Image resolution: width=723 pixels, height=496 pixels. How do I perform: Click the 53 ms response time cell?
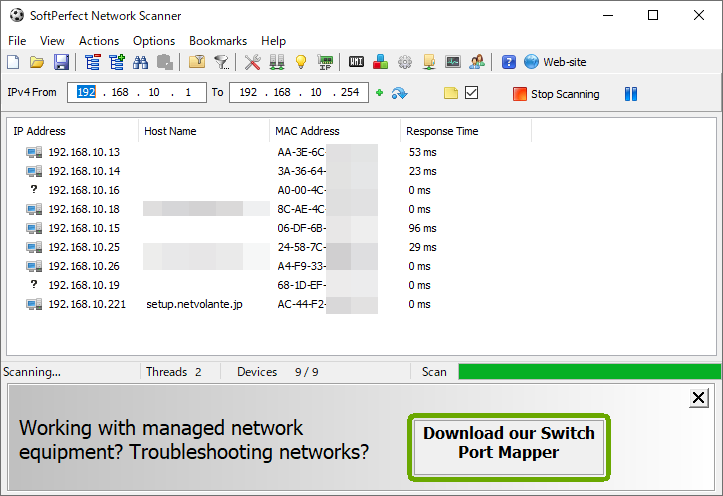(422, 152)
